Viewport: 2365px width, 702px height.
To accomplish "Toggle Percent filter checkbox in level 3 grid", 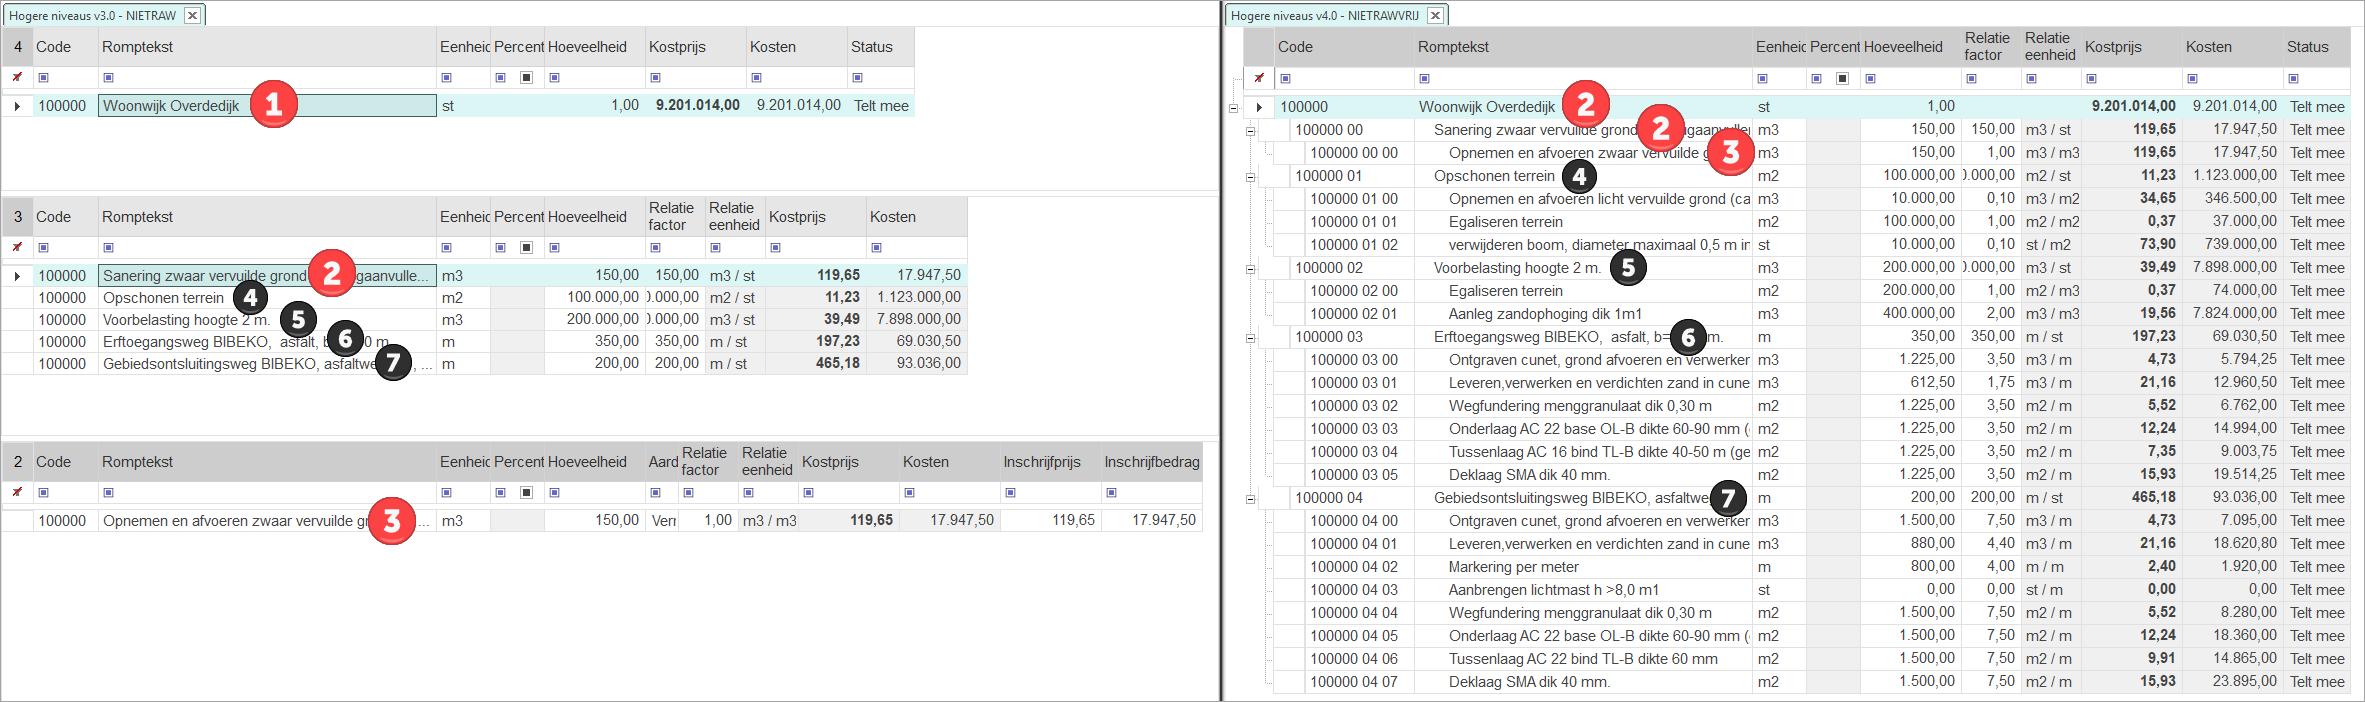I will (x=526, y=248).
